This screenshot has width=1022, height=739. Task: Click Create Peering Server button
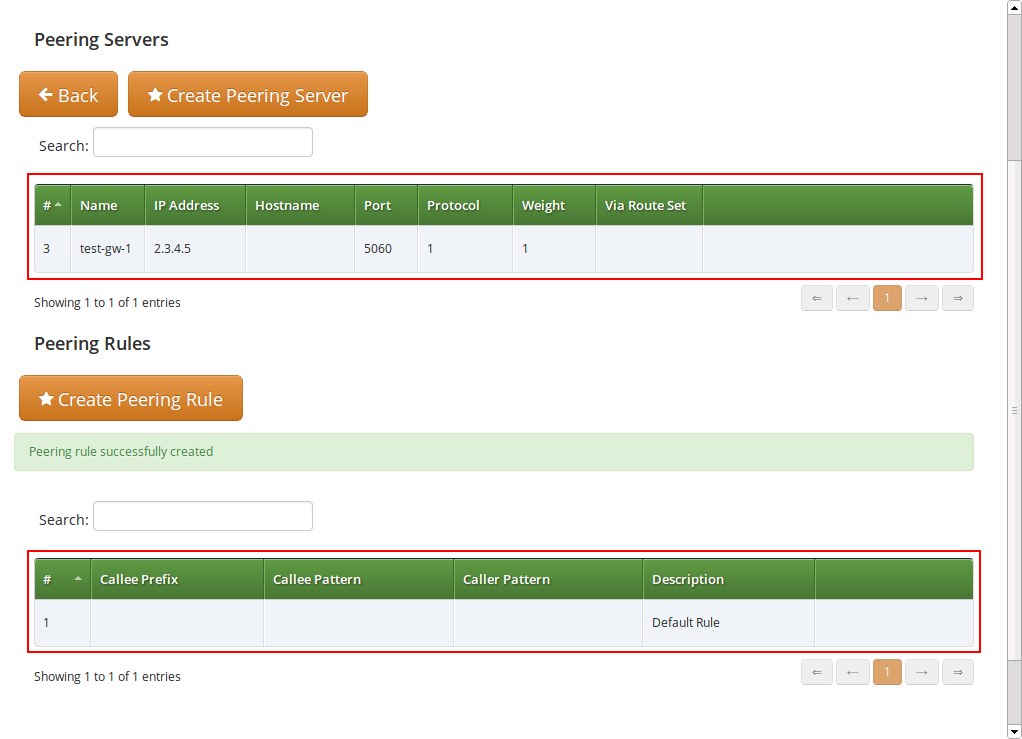(x=248, y=94)
